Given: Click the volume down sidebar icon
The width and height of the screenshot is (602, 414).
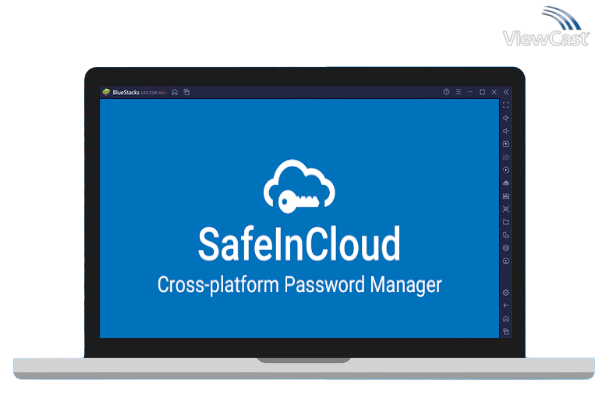Looking at the screenshot, I should click(x=506, y=131).
